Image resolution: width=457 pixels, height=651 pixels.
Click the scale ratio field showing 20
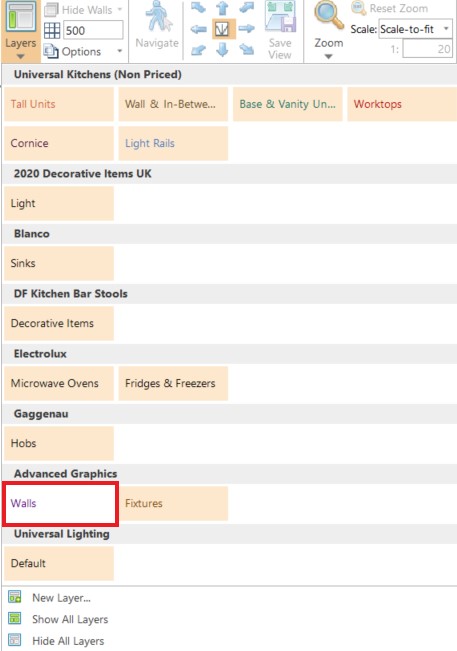click(x=427, y=49)
